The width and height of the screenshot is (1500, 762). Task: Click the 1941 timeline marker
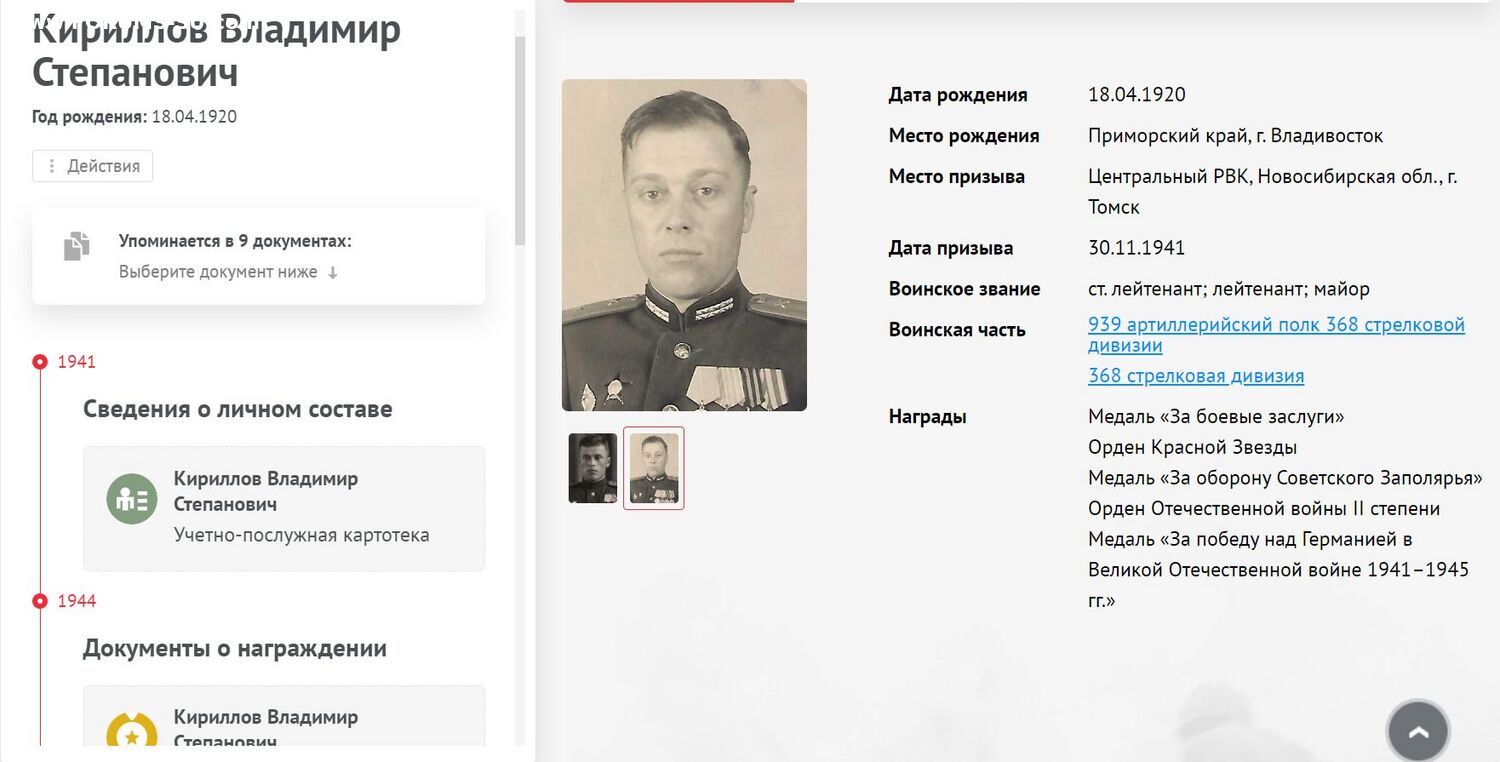(x=40, y=362)
